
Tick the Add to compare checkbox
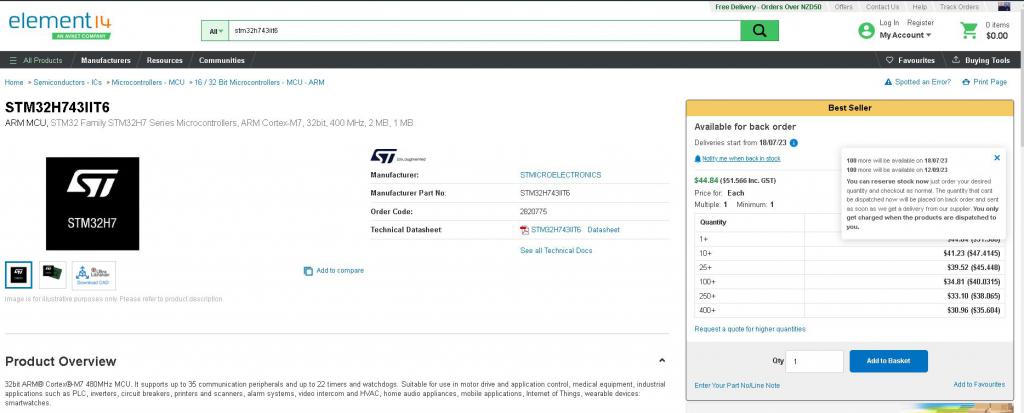[x=309, y=271]
